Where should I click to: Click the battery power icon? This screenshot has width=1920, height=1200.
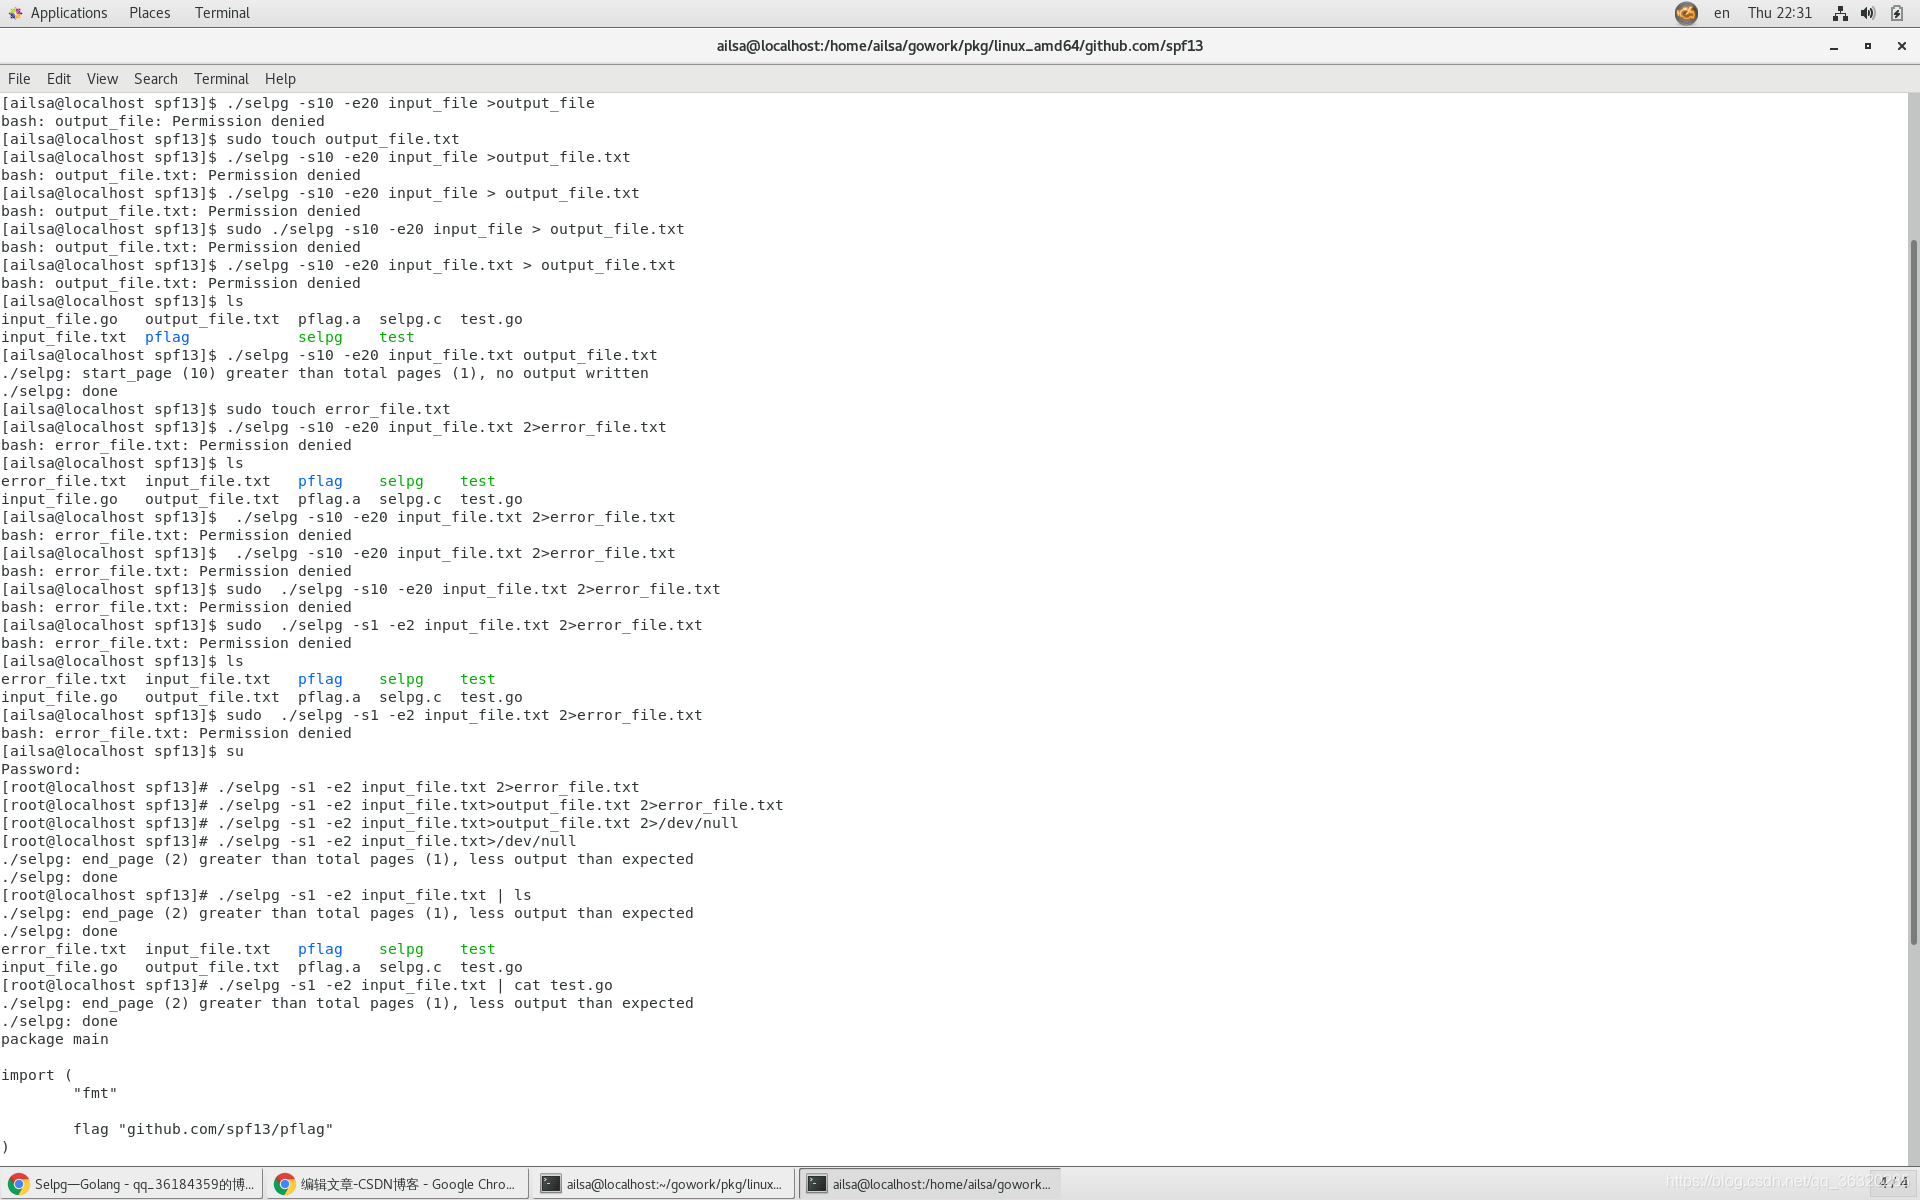(x=1897, y=13)
